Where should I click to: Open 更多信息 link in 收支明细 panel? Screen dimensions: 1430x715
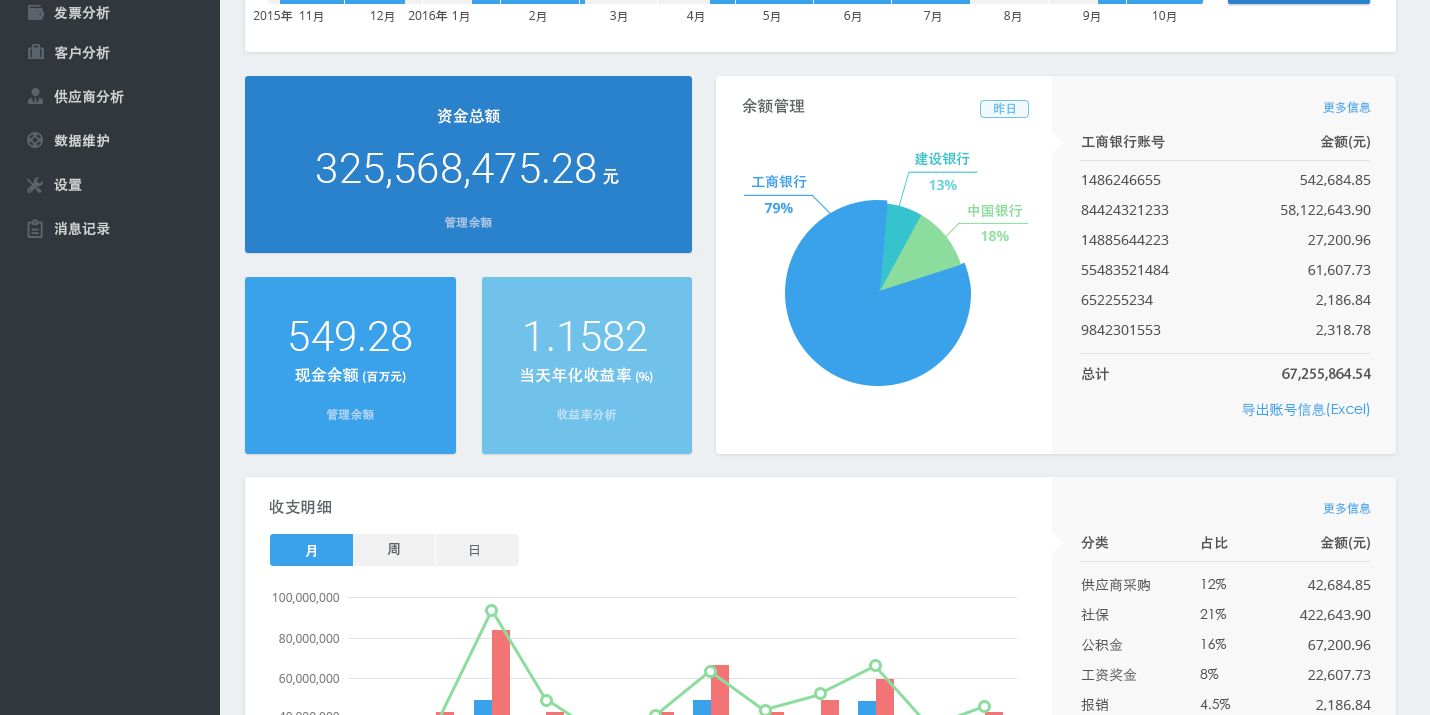click(x=1346, y=508)
